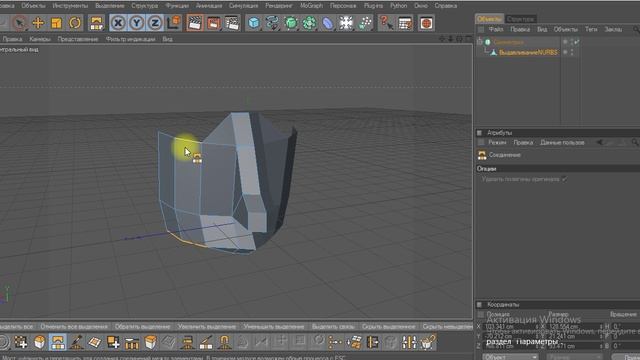Click 'Обратить выделение' button
The width and height of the screenshot is (640, 360).
pos(142,327)
